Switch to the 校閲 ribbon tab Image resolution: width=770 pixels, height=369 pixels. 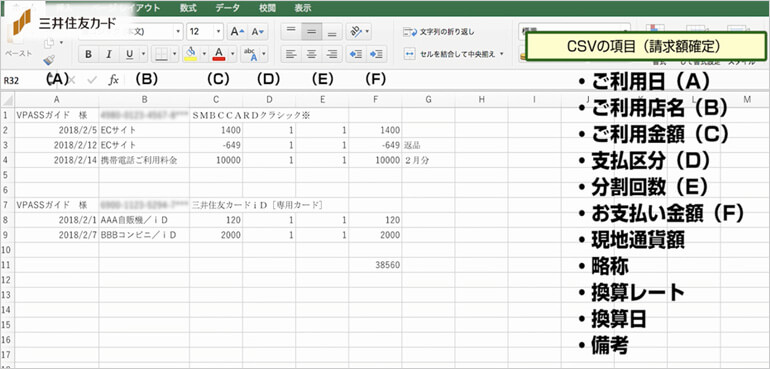[x=268, y=8]
